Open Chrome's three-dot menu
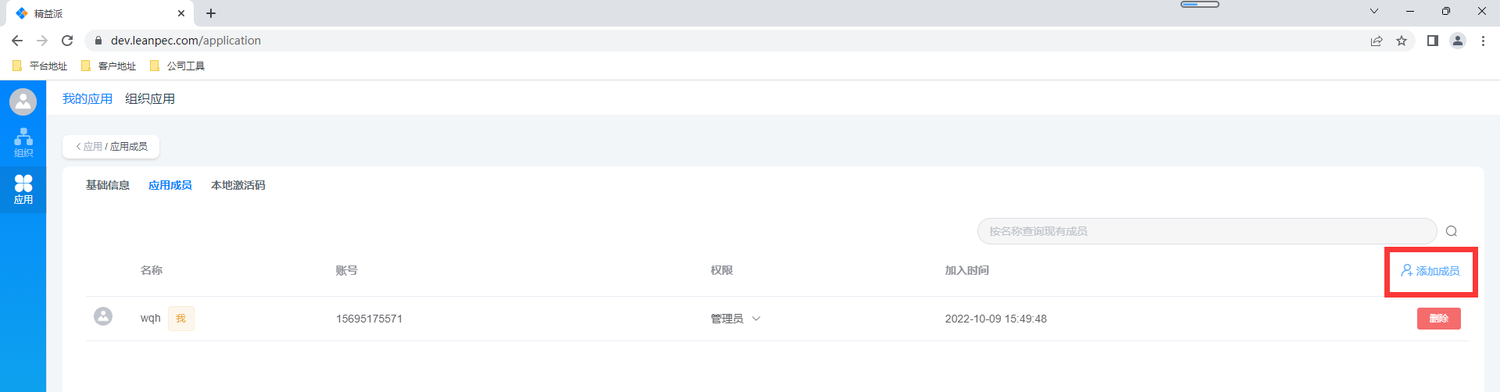 (x=1483, y=41)
